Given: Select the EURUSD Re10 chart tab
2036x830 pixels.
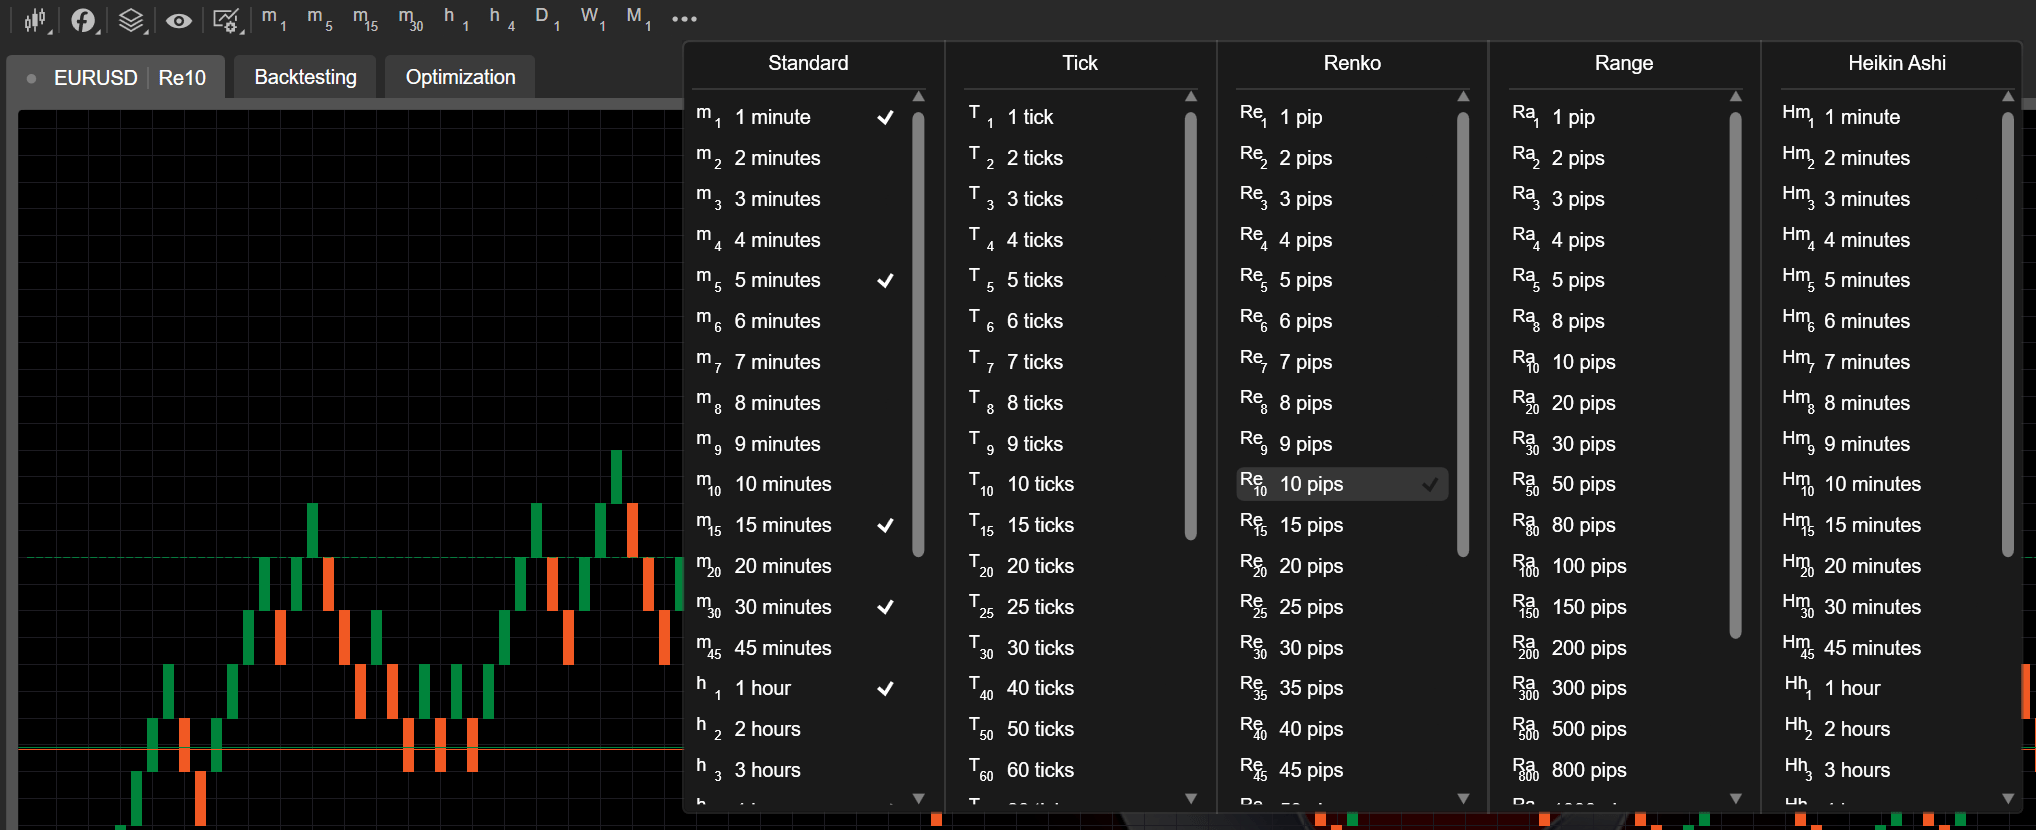Looking at the screenshot, I should coord(115,77).
